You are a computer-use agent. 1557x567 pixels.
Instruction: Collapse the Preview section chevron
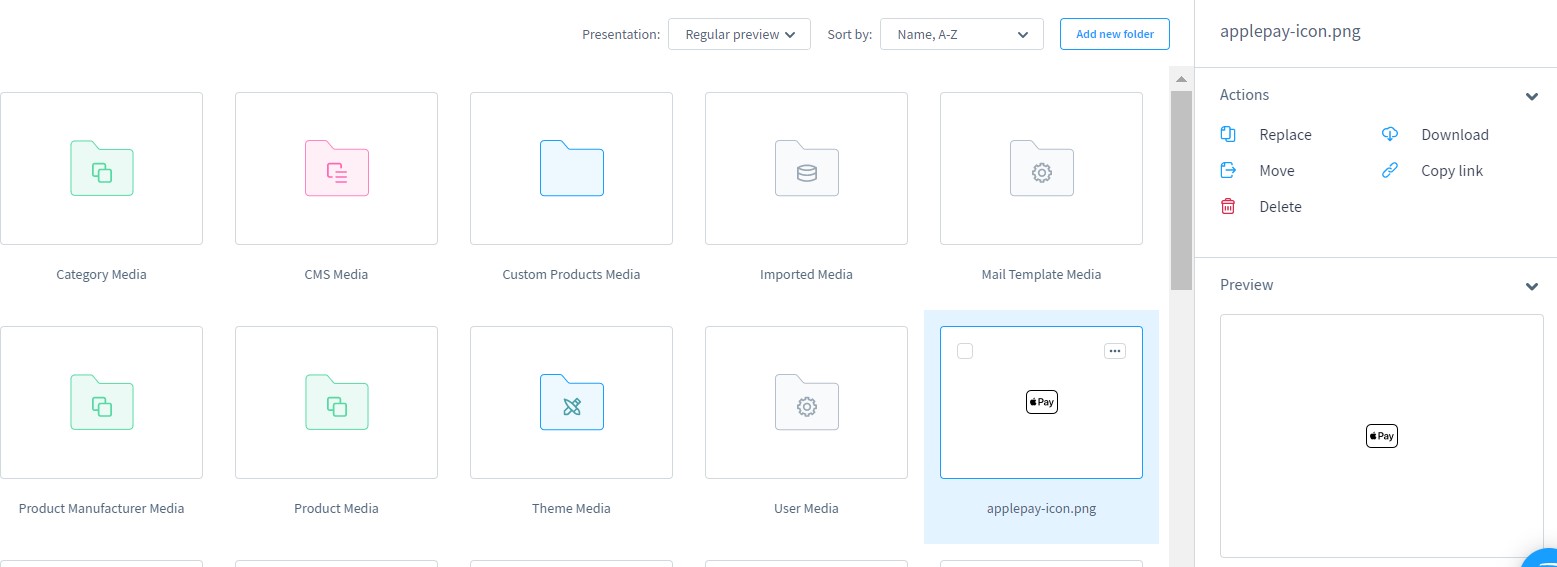[x=1531, y=286]
